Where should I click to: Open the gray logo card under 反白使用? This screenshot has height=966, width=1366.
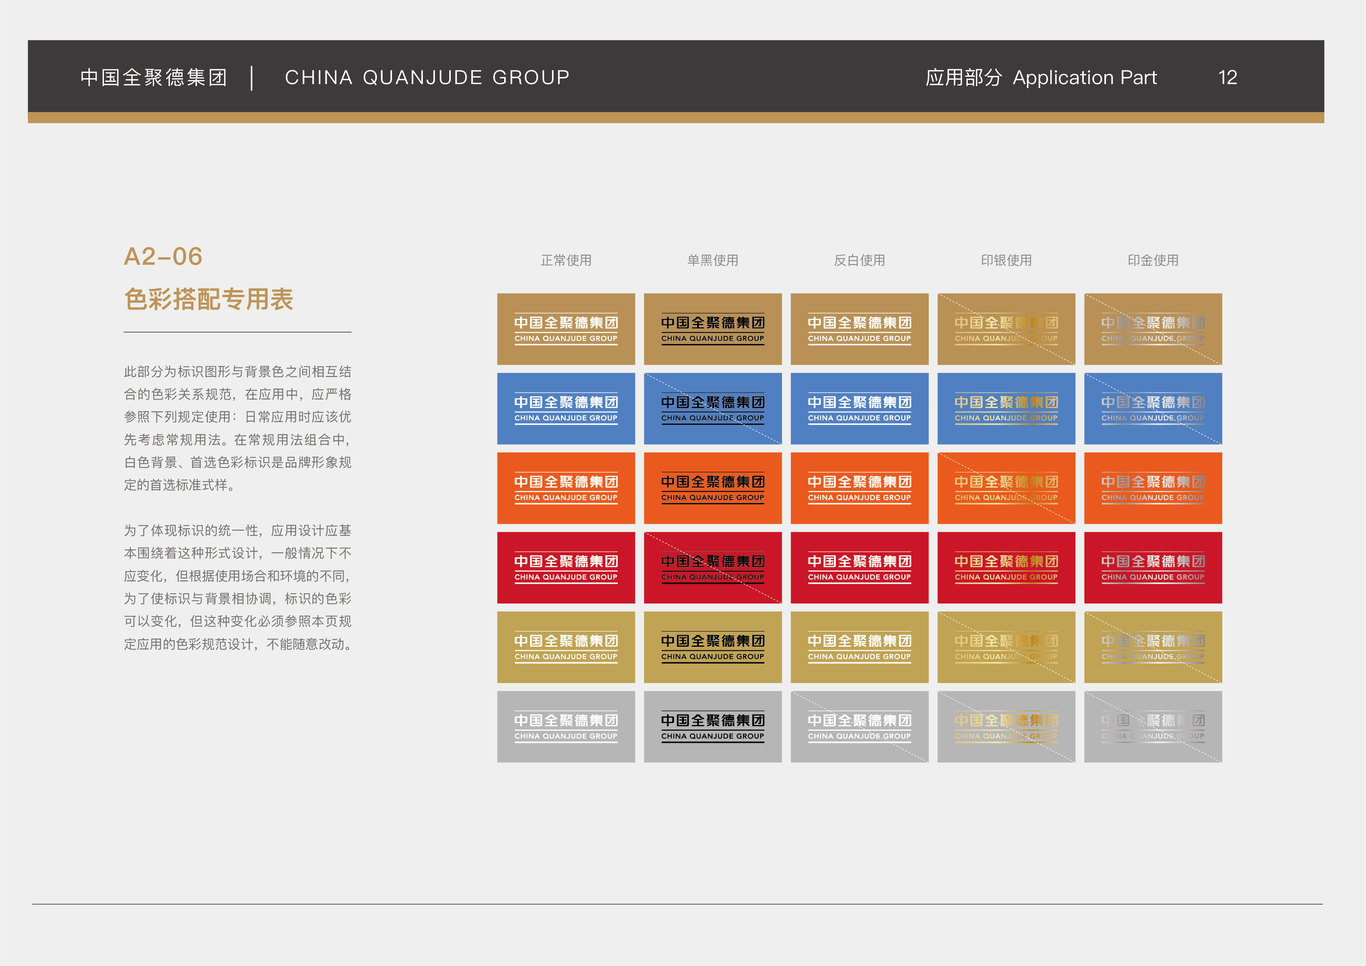[860, 727]
